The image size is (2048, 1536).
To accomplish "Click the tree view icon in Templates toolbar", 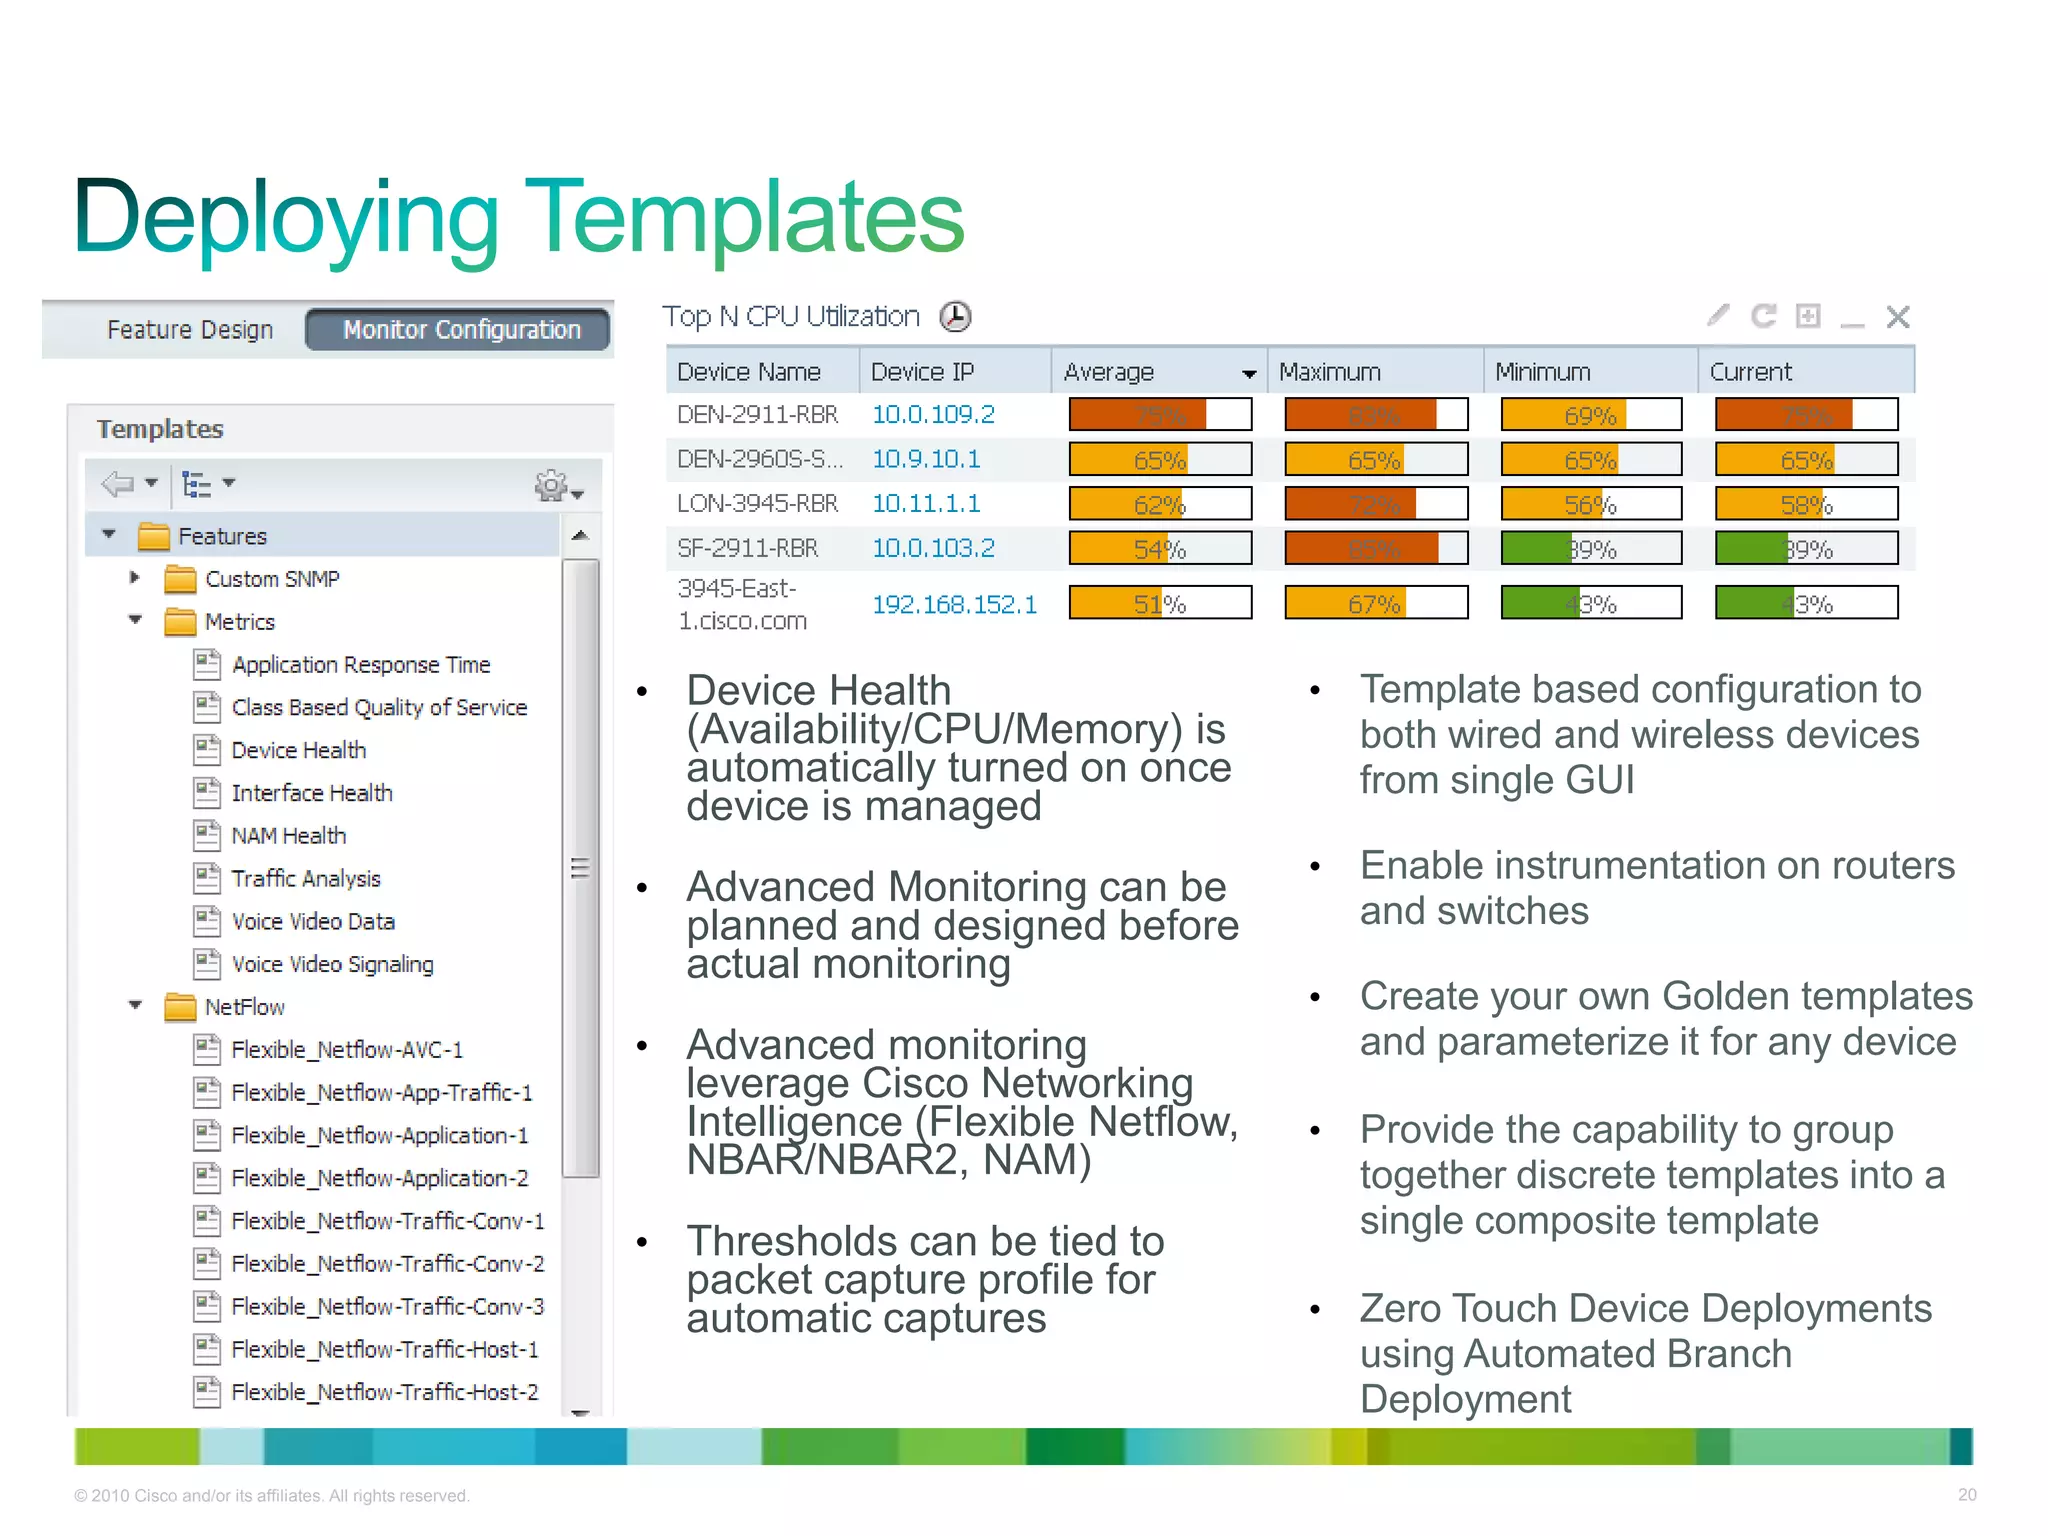I will click(x=197, y=484).
